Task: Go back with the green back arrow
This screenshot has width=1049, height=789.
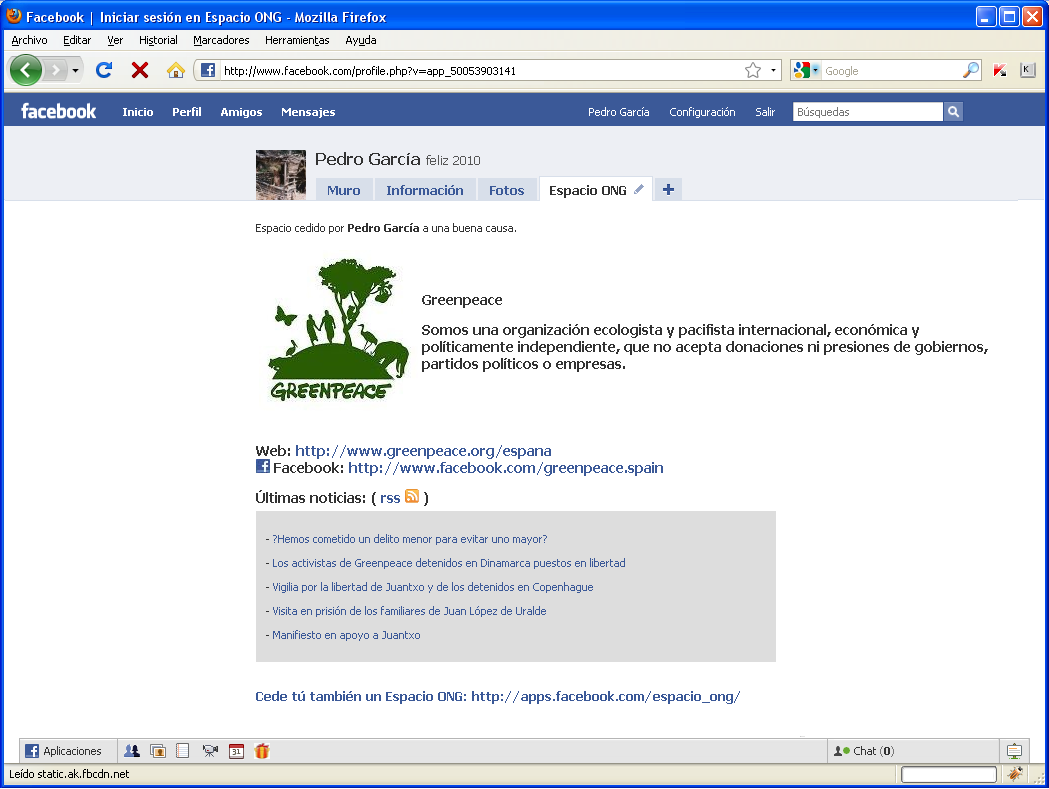Action: [25, 70]
